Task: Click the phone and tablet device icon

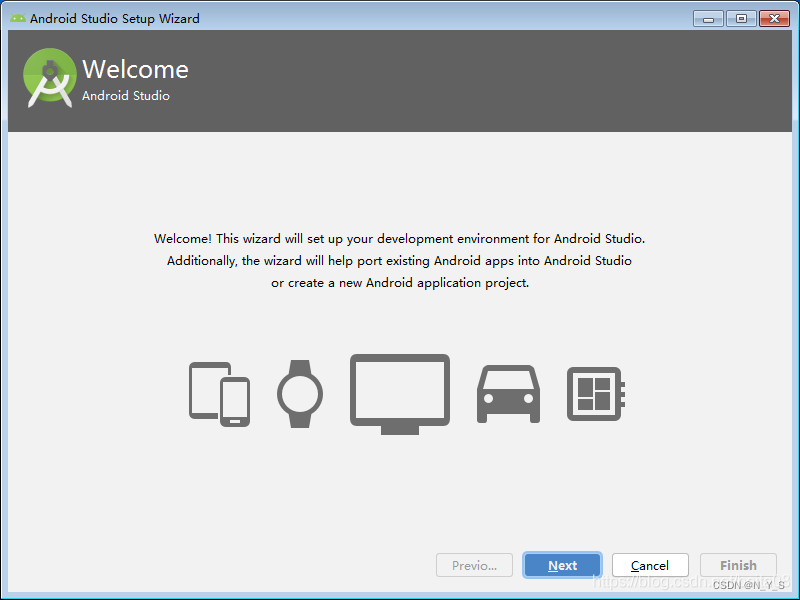Action: pyautogui.click(x=219, y=394)
